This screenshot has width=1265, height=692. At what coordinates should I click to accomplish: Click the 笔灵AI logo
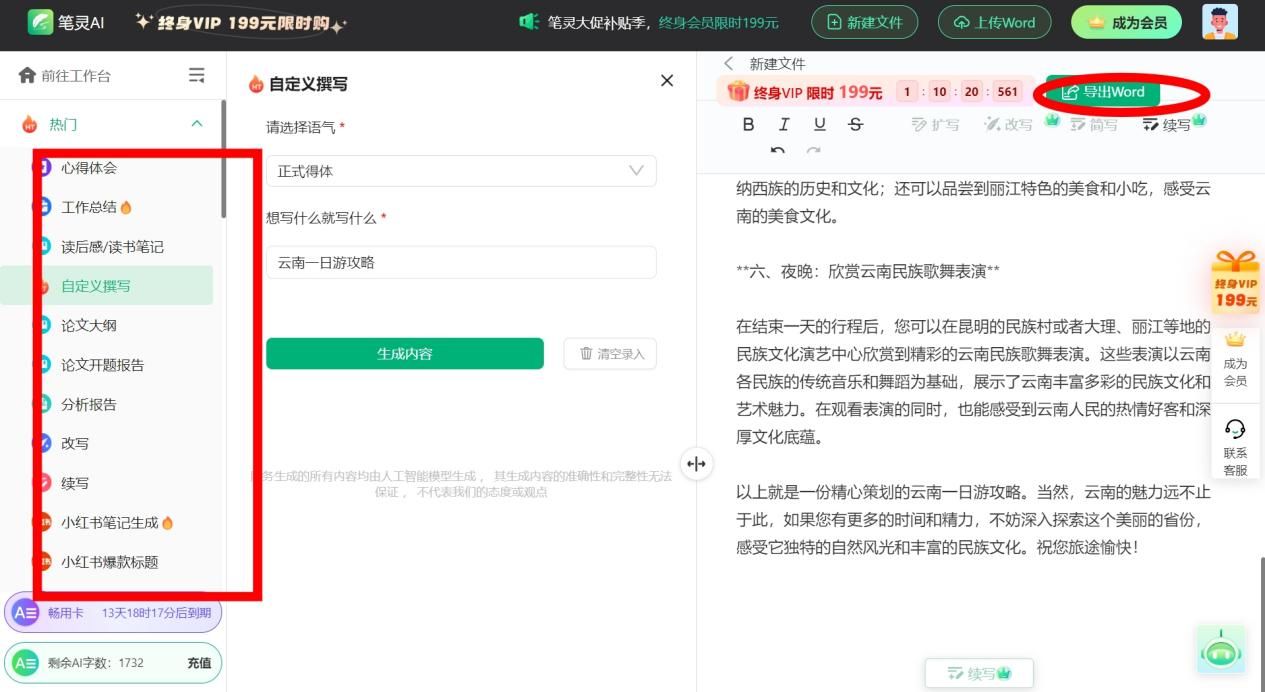66,21
